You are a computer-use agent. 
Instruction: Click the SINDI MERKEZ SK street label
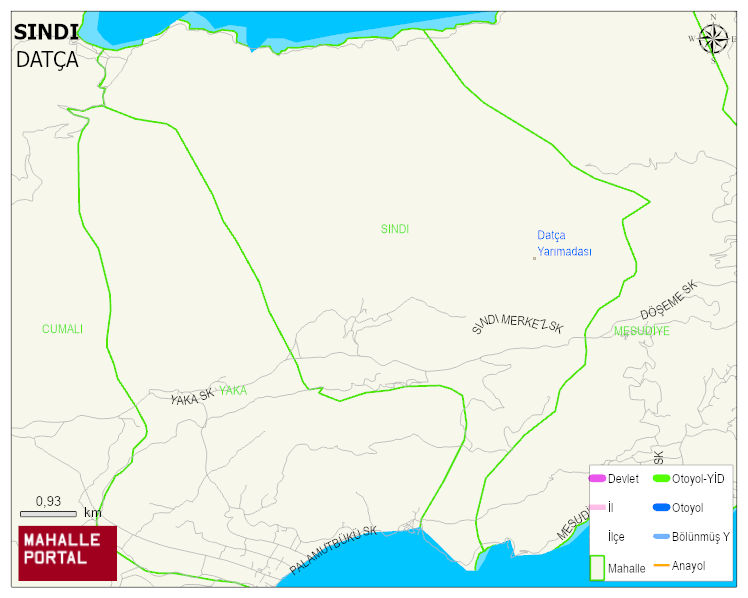518,323
